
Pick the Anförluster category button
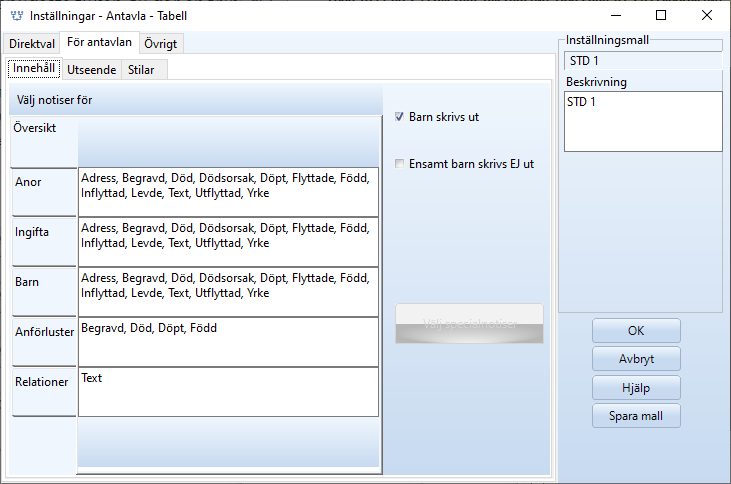coord(43,342)
